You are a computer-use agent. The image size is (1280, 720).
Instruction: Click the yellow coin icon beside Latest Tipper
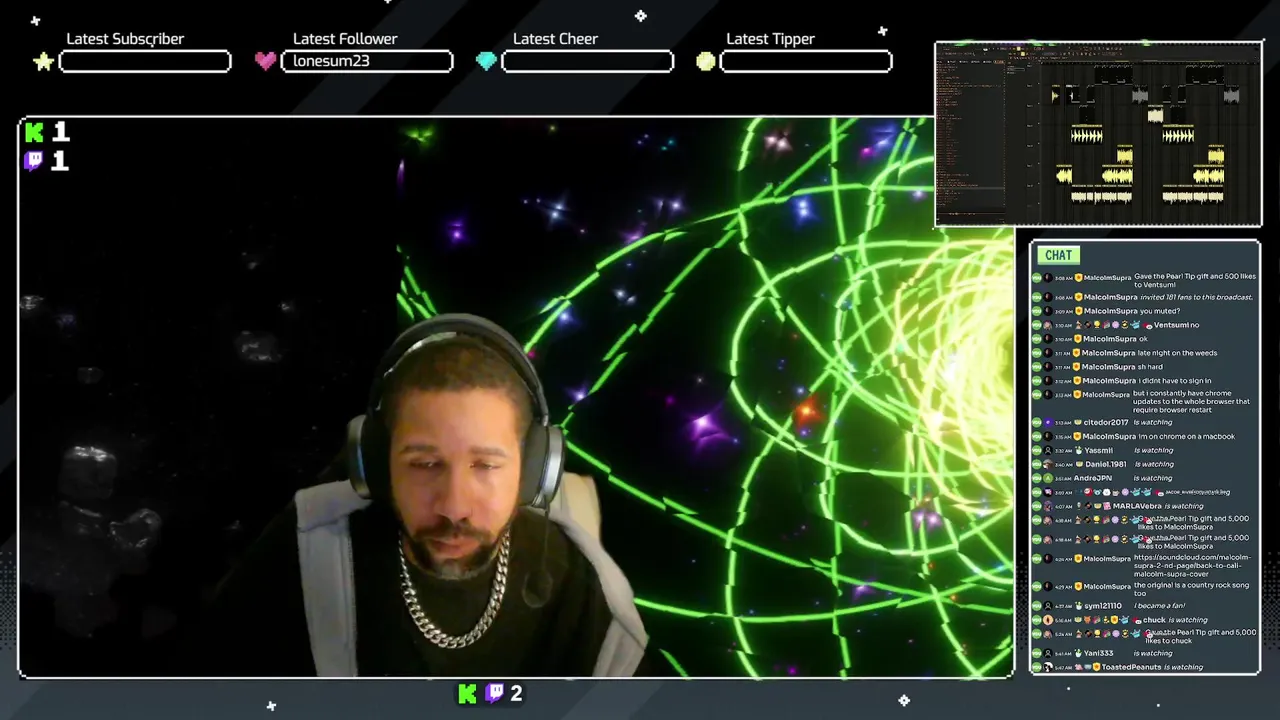click(706, 61)
